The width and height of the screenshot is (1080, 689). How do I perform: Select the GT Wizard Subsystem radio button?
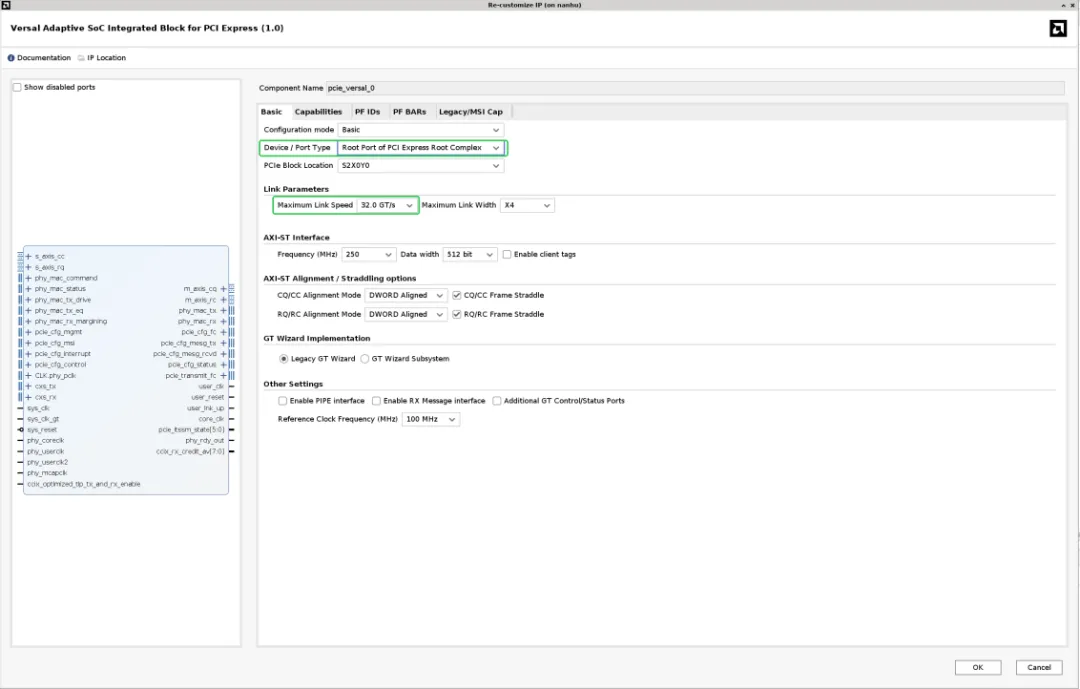[x=365, y=359]
